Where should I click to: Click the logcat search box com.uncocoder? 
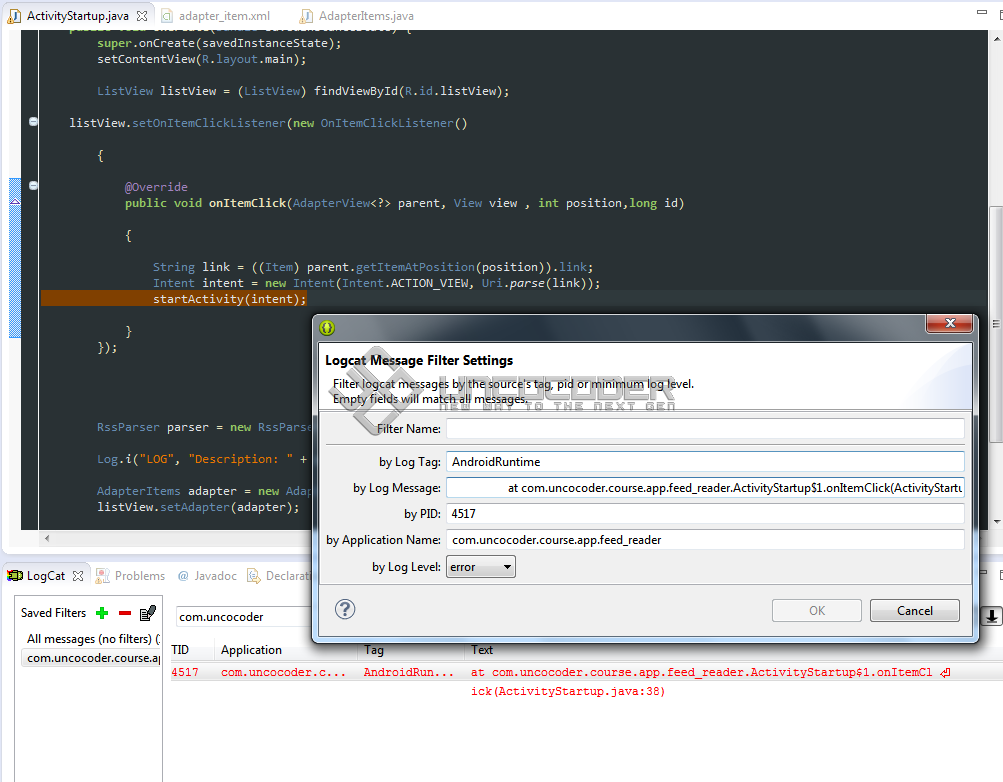click(243, 616)
